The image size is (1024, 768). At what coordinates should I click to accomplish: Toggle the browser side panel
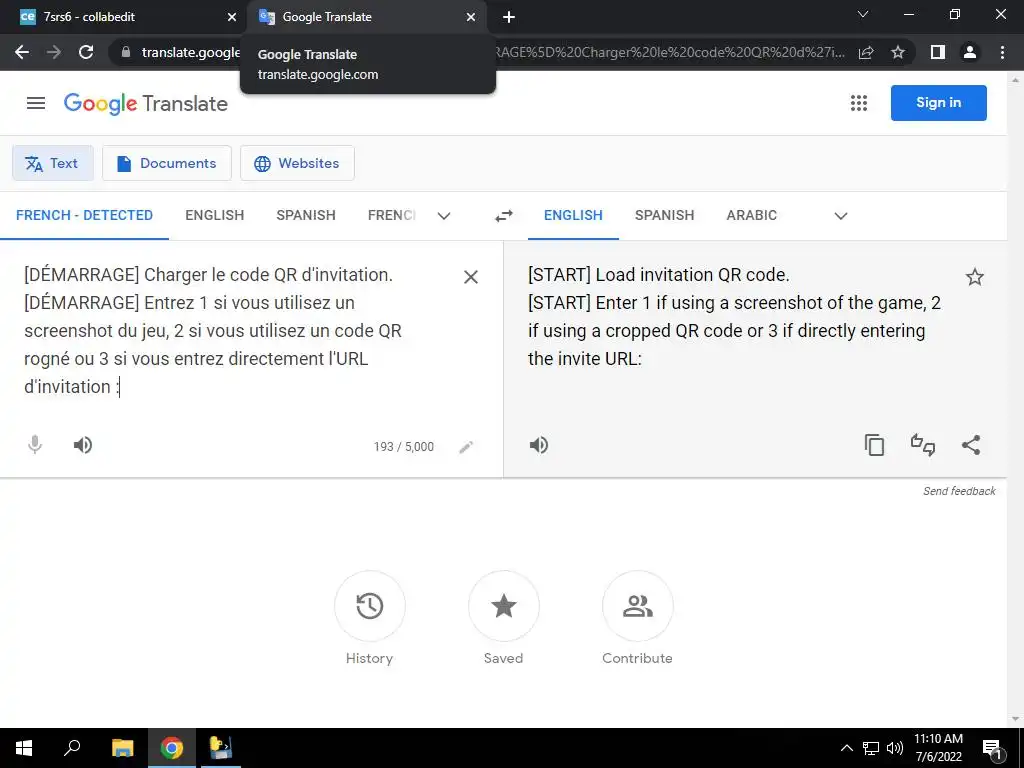(938, 52)
